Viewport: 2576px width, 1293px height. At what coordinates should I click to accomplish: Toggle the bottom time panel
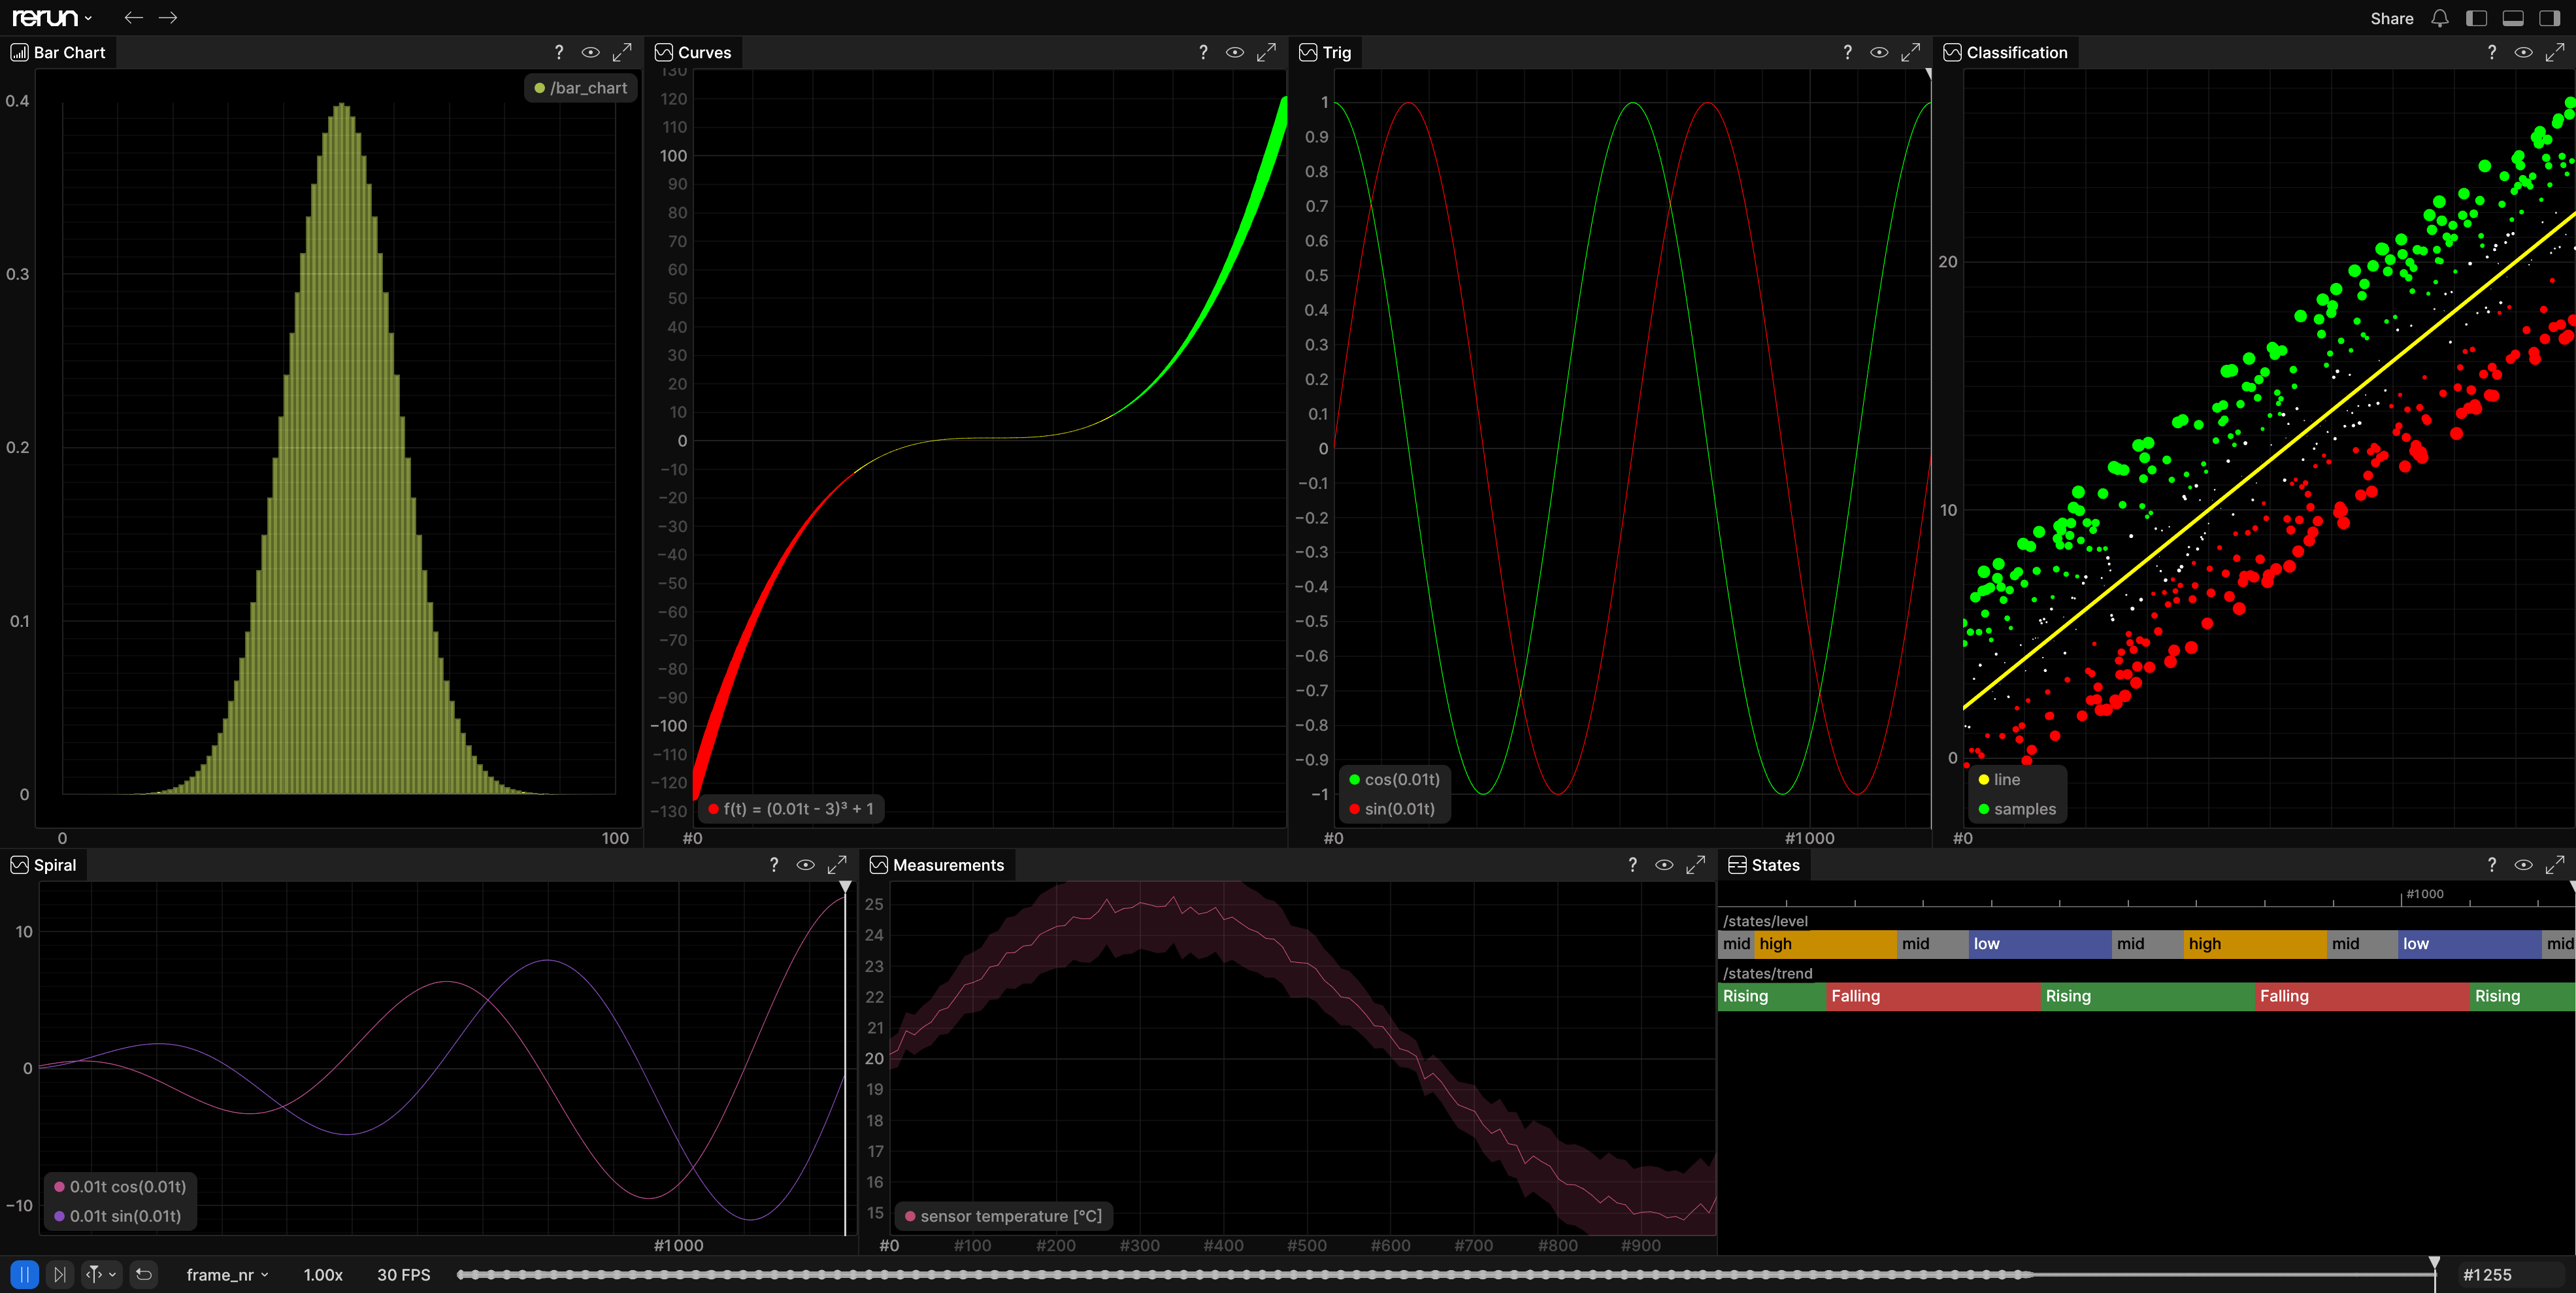coord(2513,18)
